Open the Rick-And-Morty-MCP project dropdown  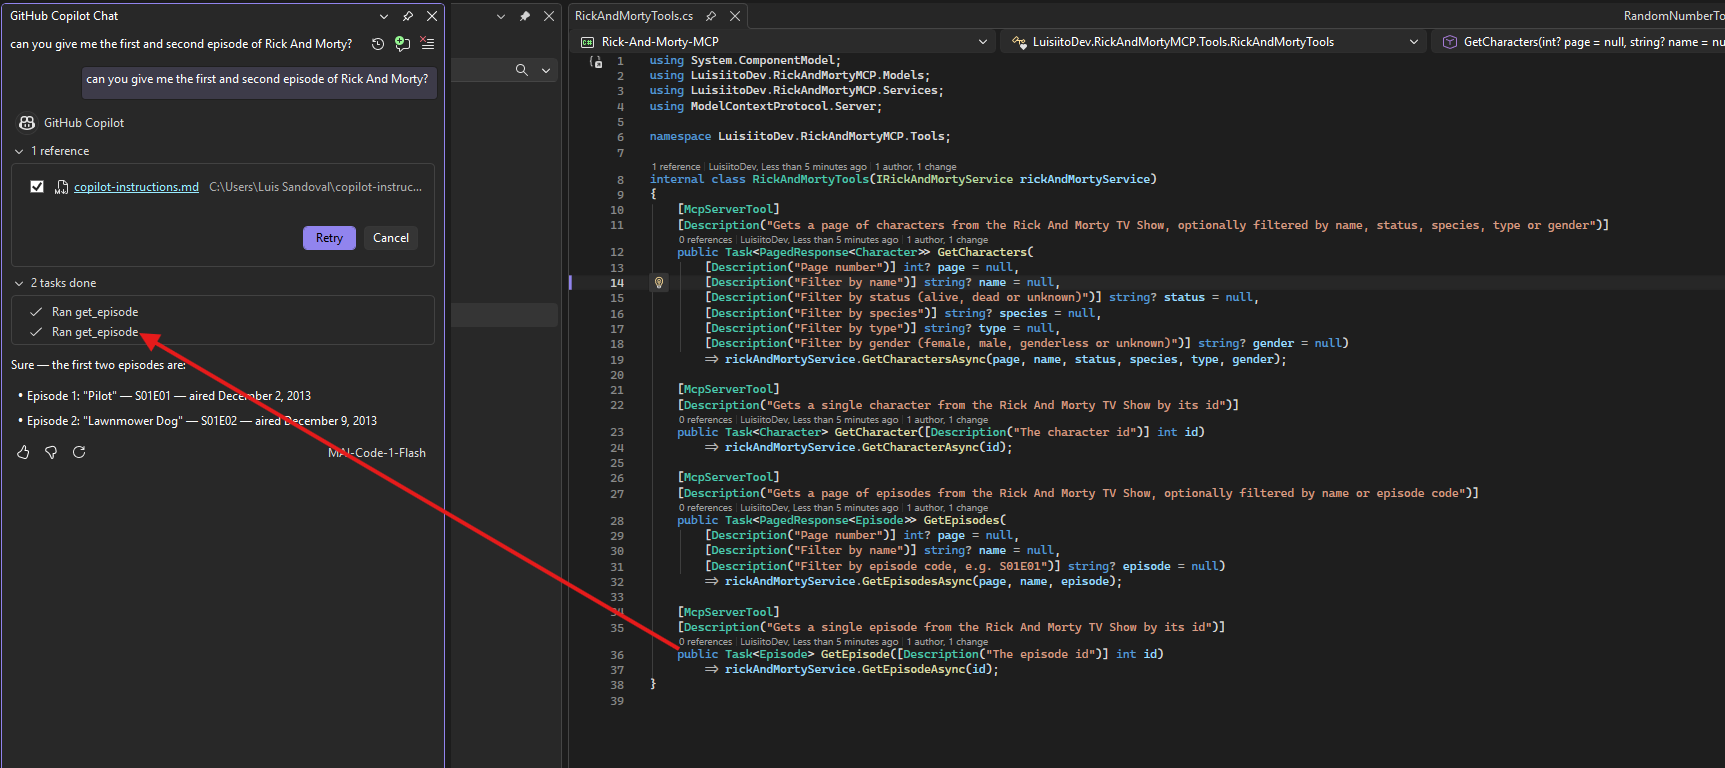point(983,42)
